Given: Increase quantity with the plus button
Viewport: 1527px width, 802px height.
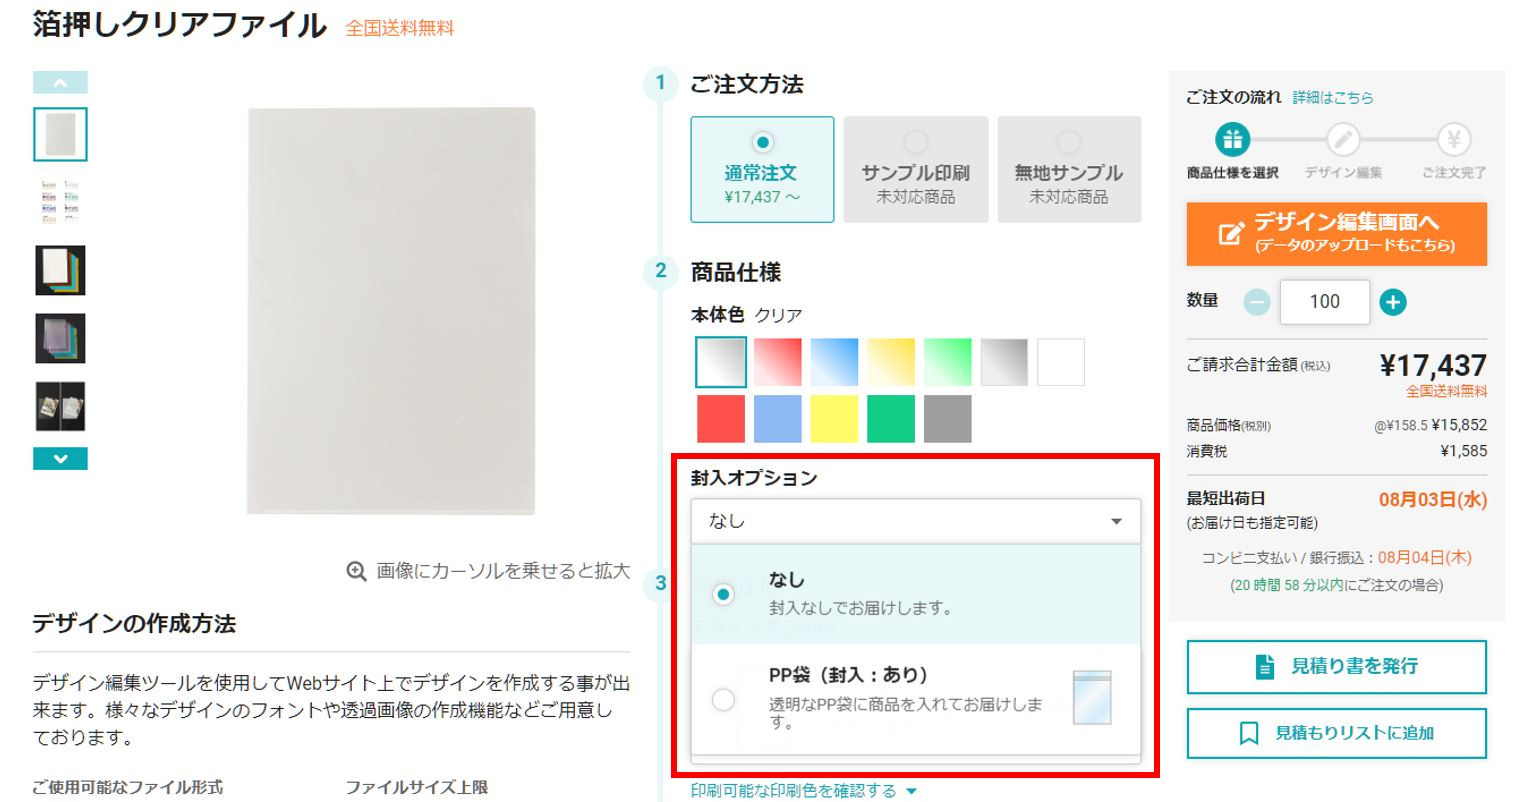Looking at the screenshot, I should [1392, 302].
